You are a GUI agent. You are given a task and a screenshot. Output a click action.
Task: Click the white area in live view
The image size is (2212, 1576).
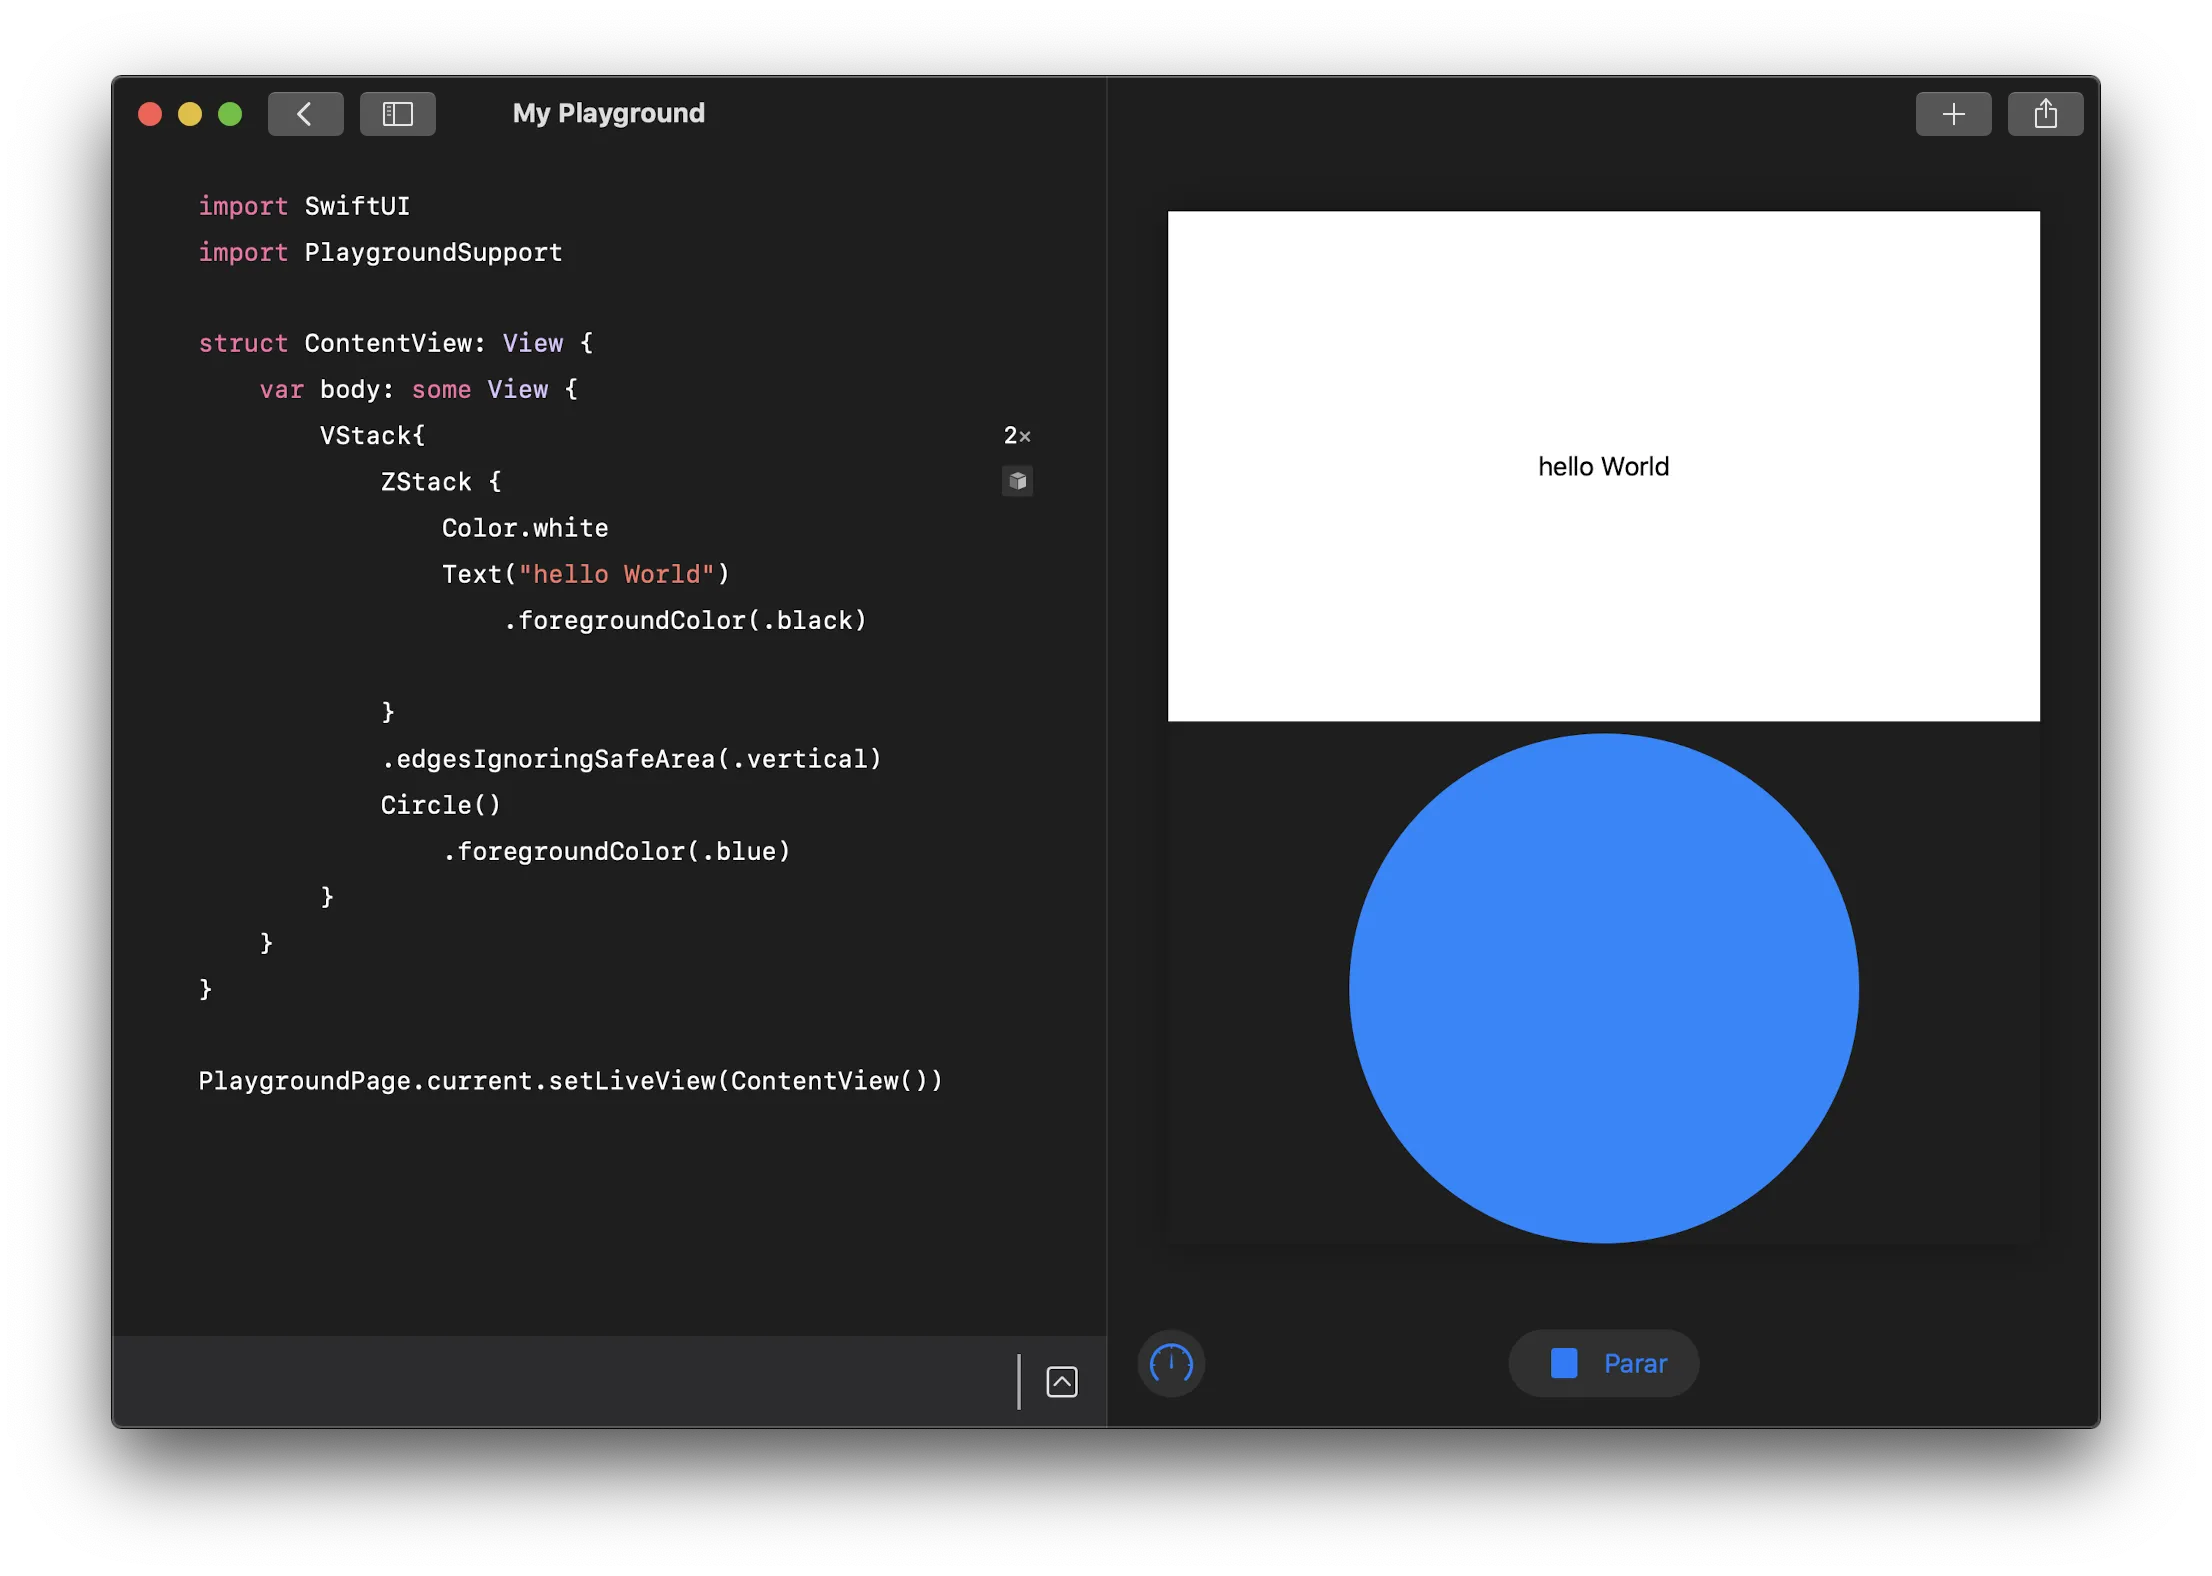coord(1400,330)
